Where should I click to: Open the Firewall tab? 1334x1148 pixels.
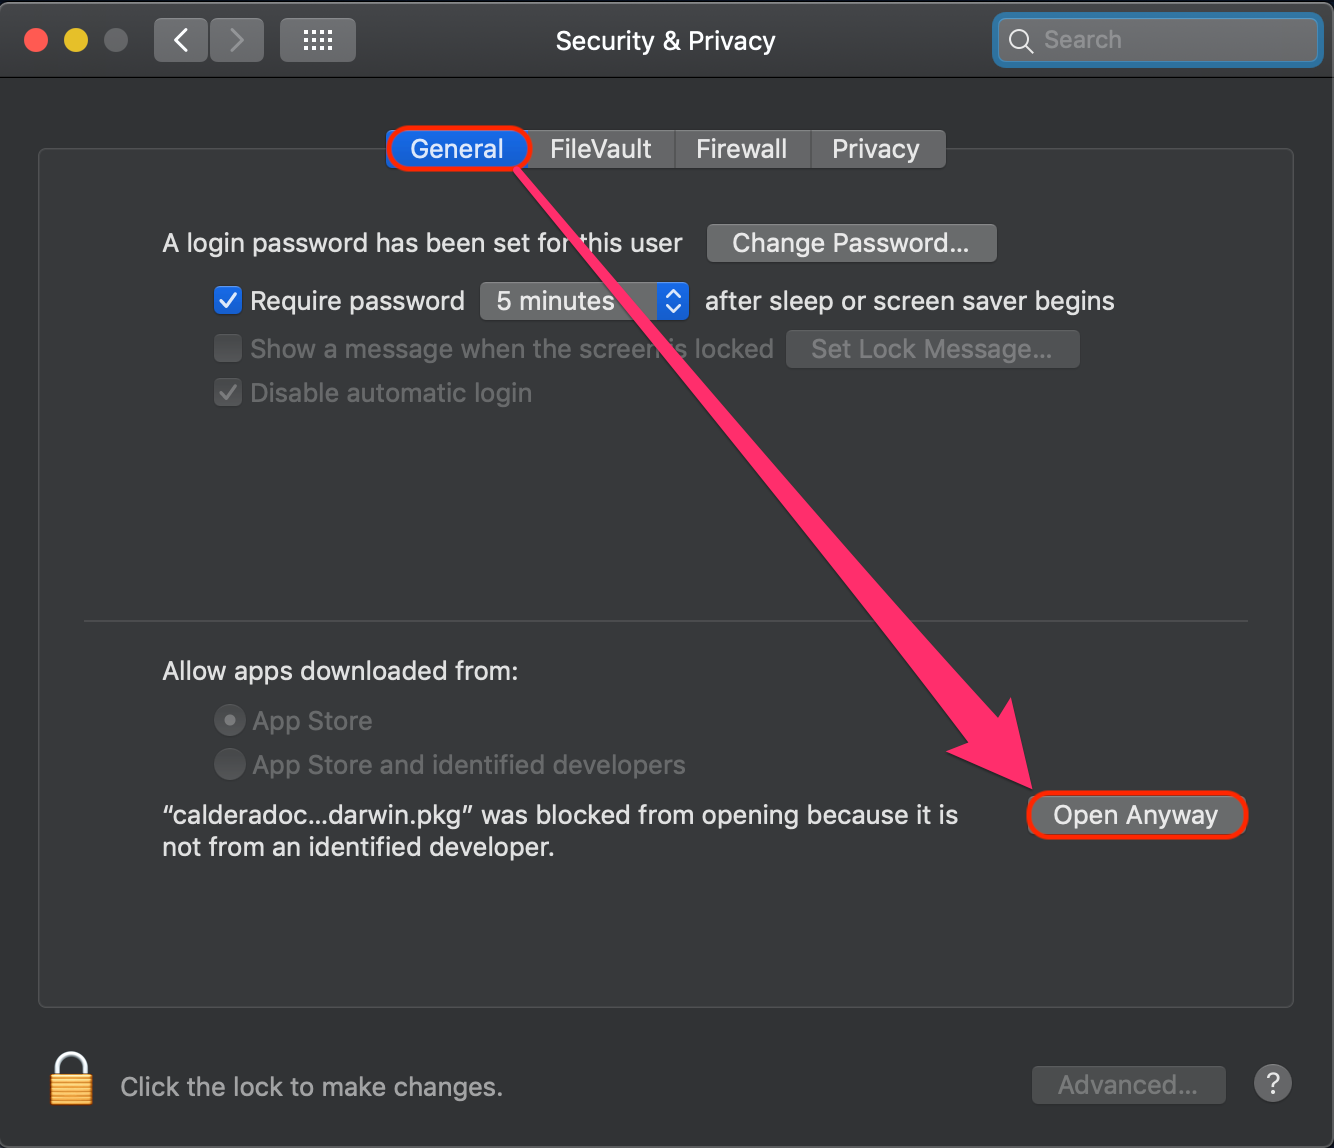[741, 149]
